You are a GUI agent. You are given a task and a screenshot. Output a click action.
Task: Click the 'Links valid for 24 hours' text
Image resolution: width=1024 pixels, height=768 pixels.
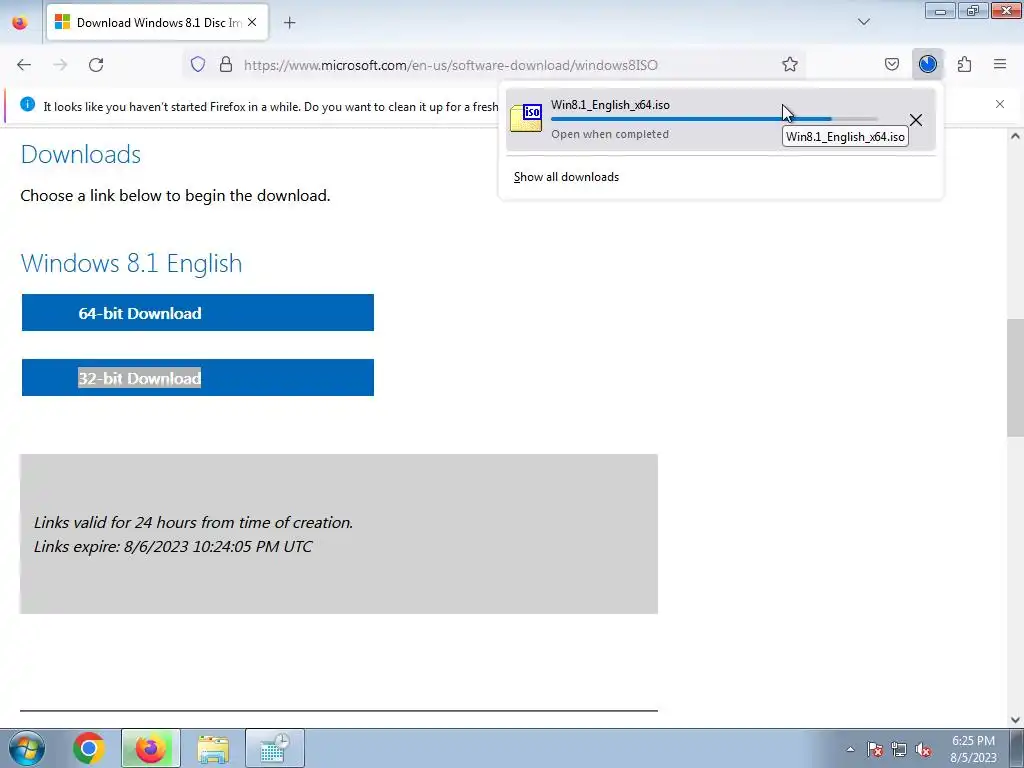193,522
